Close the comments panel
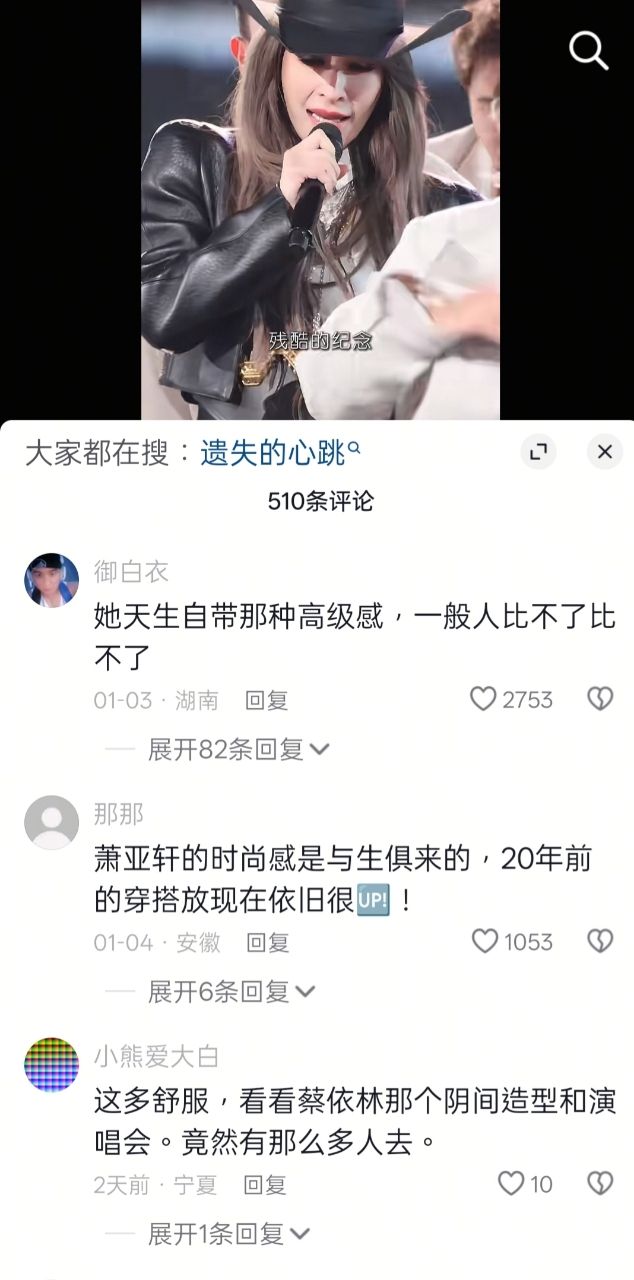Image resolution: width=634 pixels, height=1280 pixels. click(x=604, y=452)
